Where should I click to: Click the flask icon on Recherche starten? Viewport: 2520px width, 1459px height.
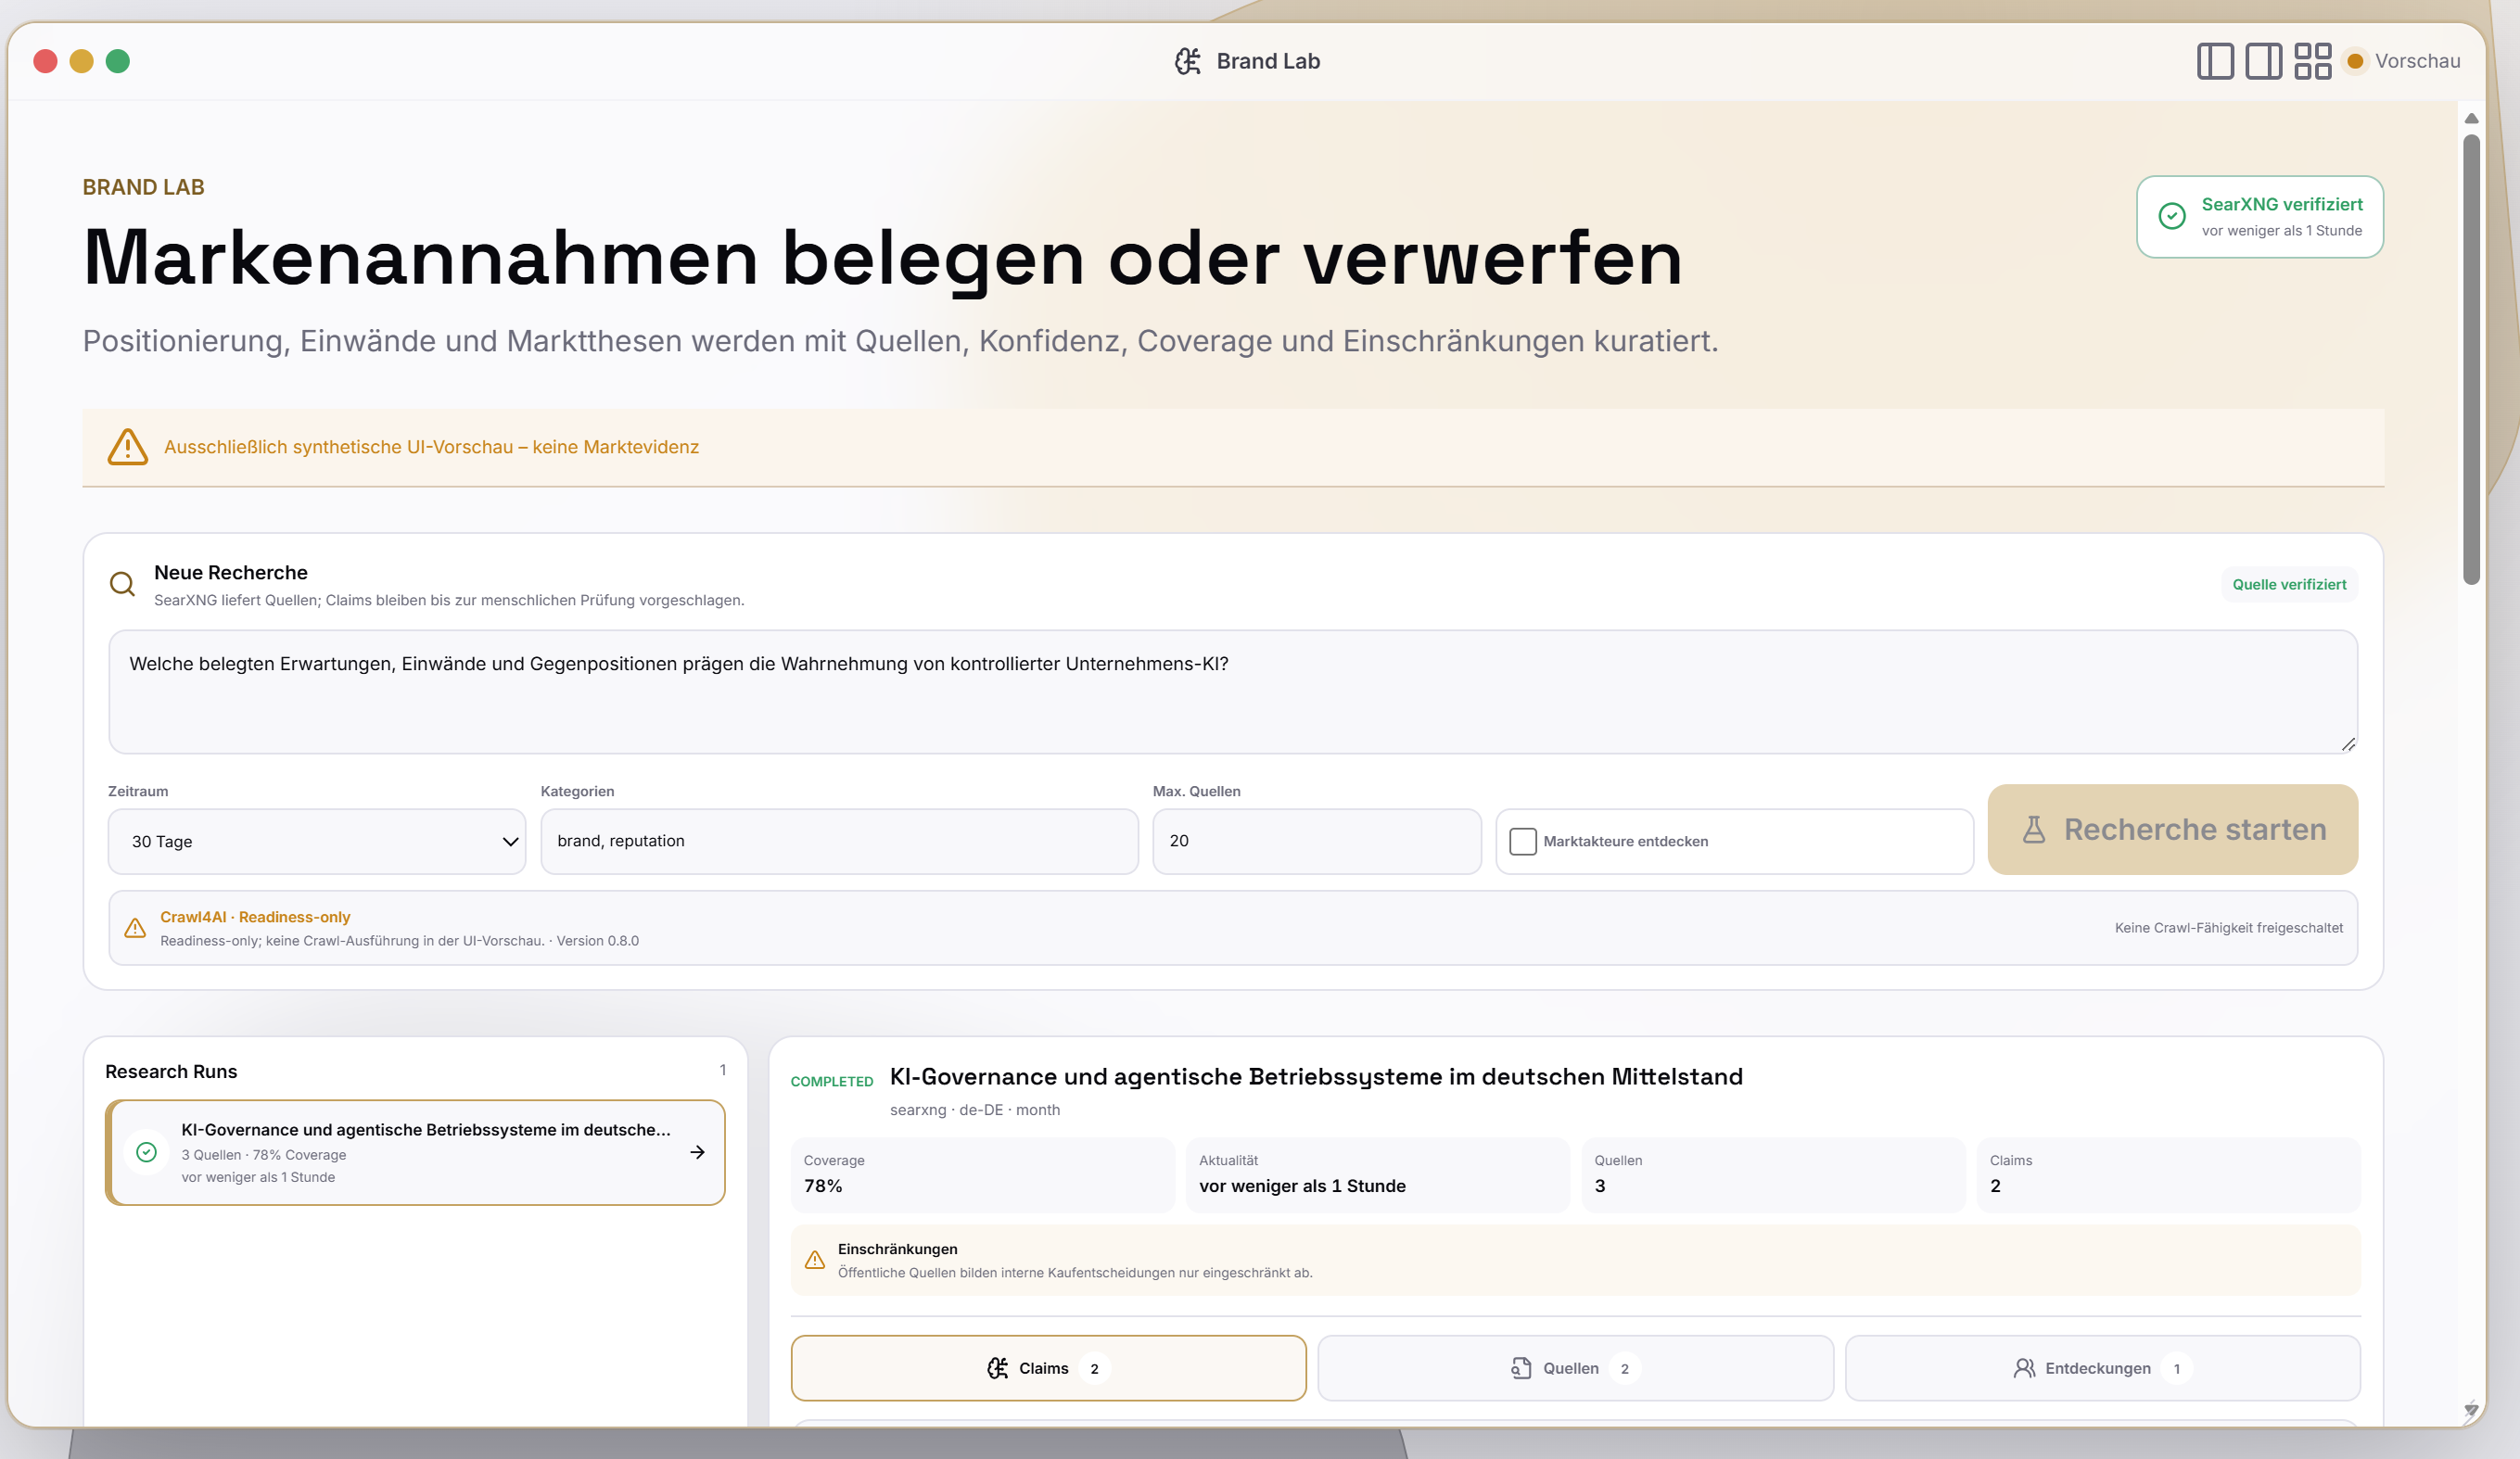[x=2034, y=830]
